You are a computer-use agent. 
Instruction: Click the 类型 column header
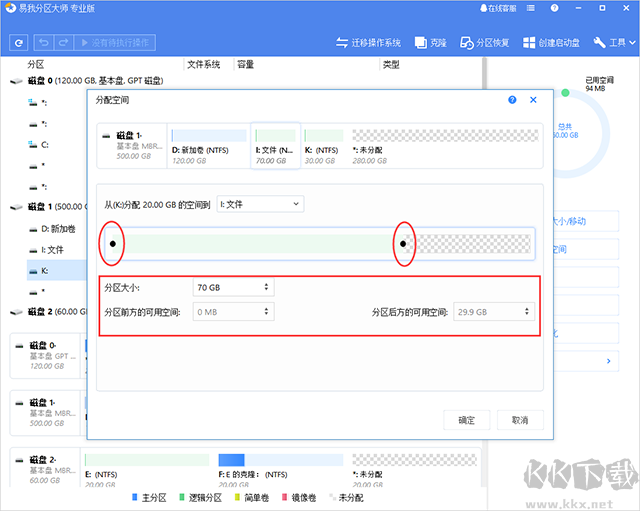[x=391, y=64]
